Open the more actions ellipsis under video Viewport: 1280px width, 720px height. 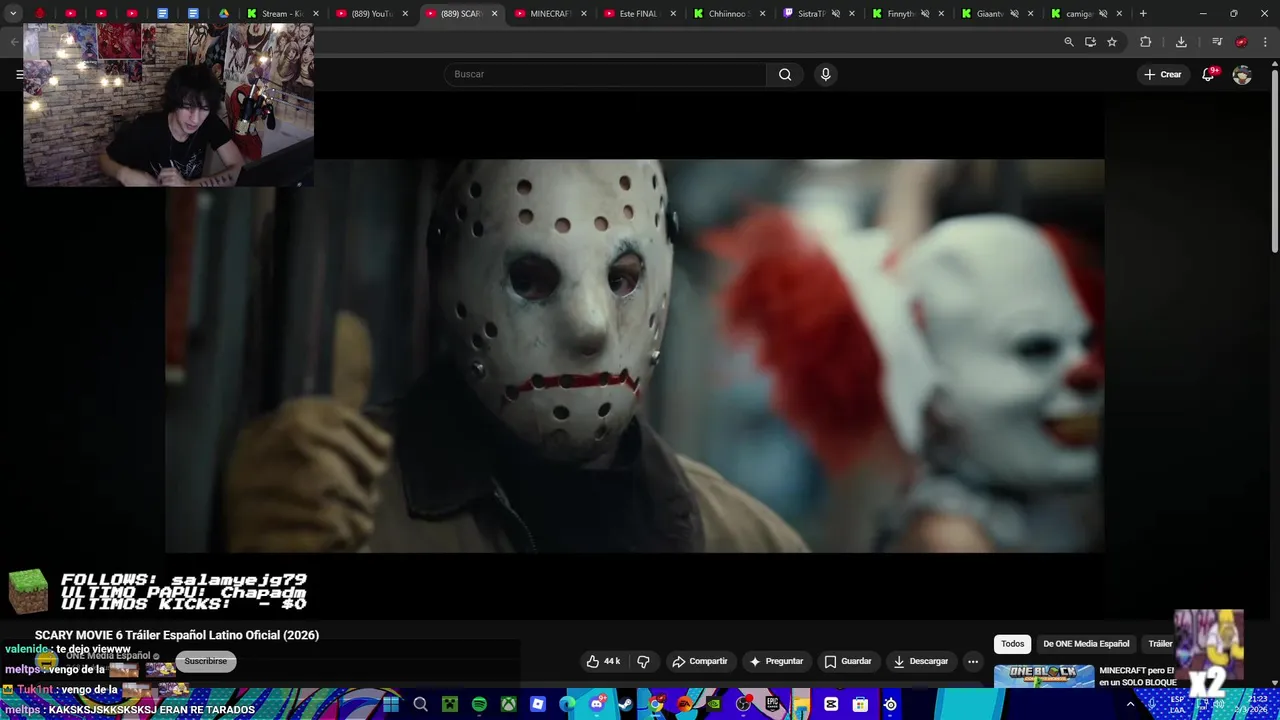tap(973, 661)
